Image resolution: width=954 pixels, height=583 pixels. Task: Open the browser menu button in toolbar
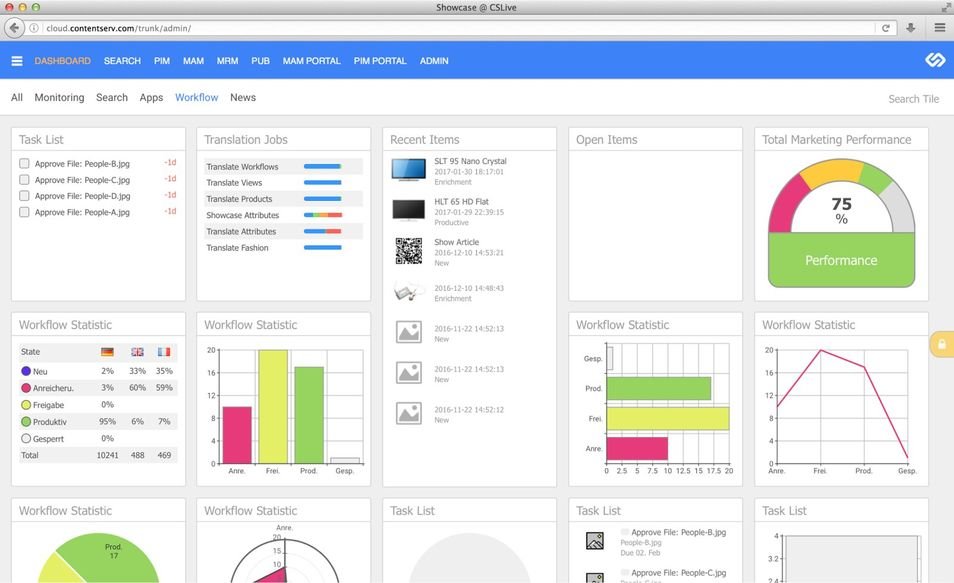(x=940, y=28)
